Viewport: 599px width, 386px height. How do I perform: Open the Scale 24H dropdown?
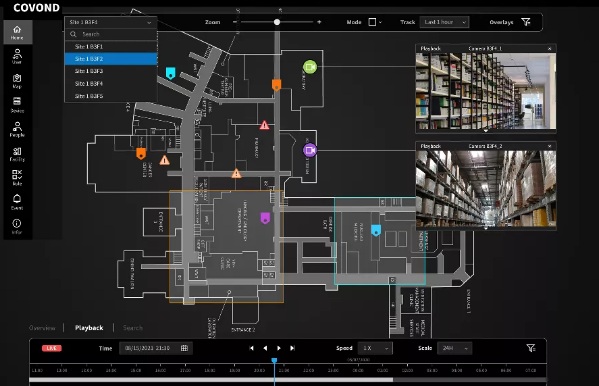click(x=455, y=348)
